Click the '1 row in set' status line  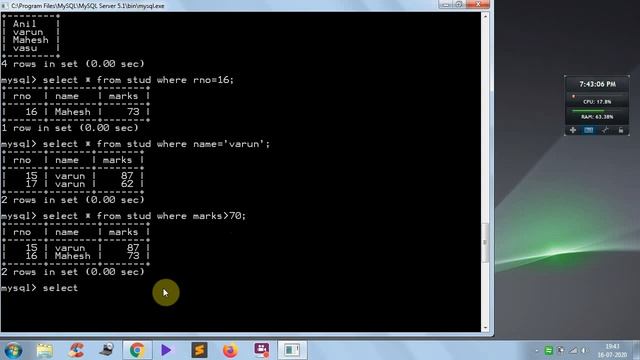point(70,128)
